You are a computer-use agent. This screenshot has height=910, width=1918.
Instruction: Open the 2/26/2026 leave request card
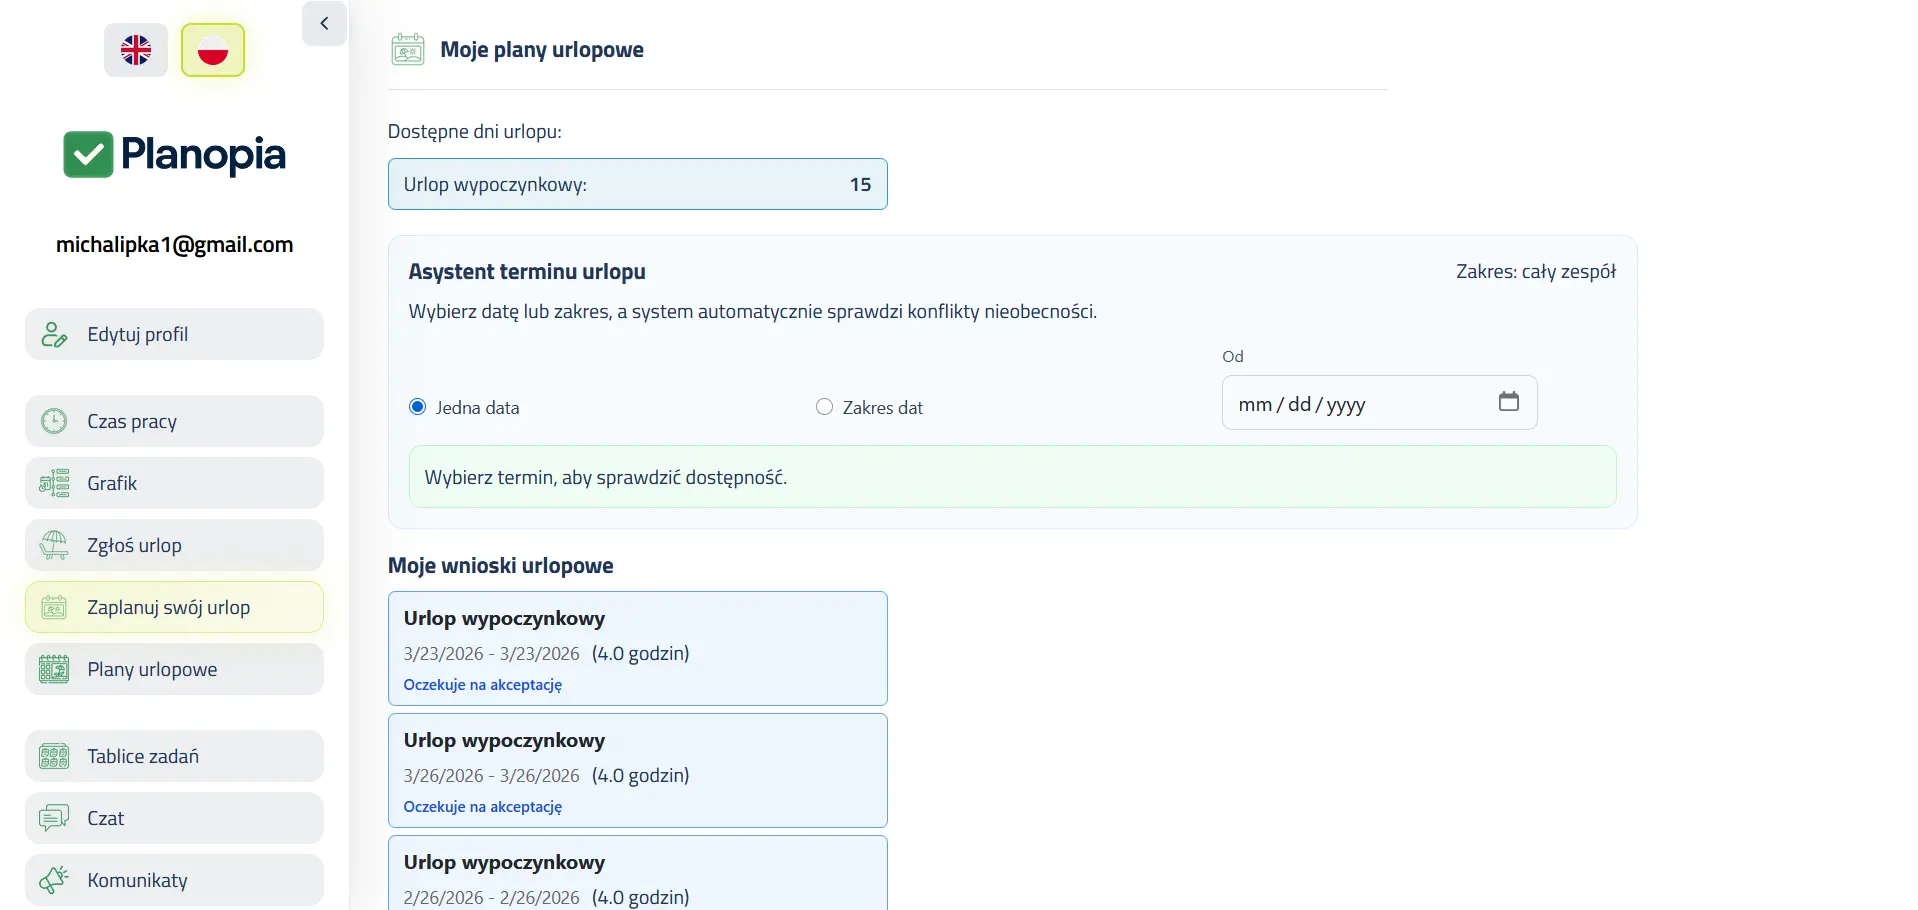637,873
